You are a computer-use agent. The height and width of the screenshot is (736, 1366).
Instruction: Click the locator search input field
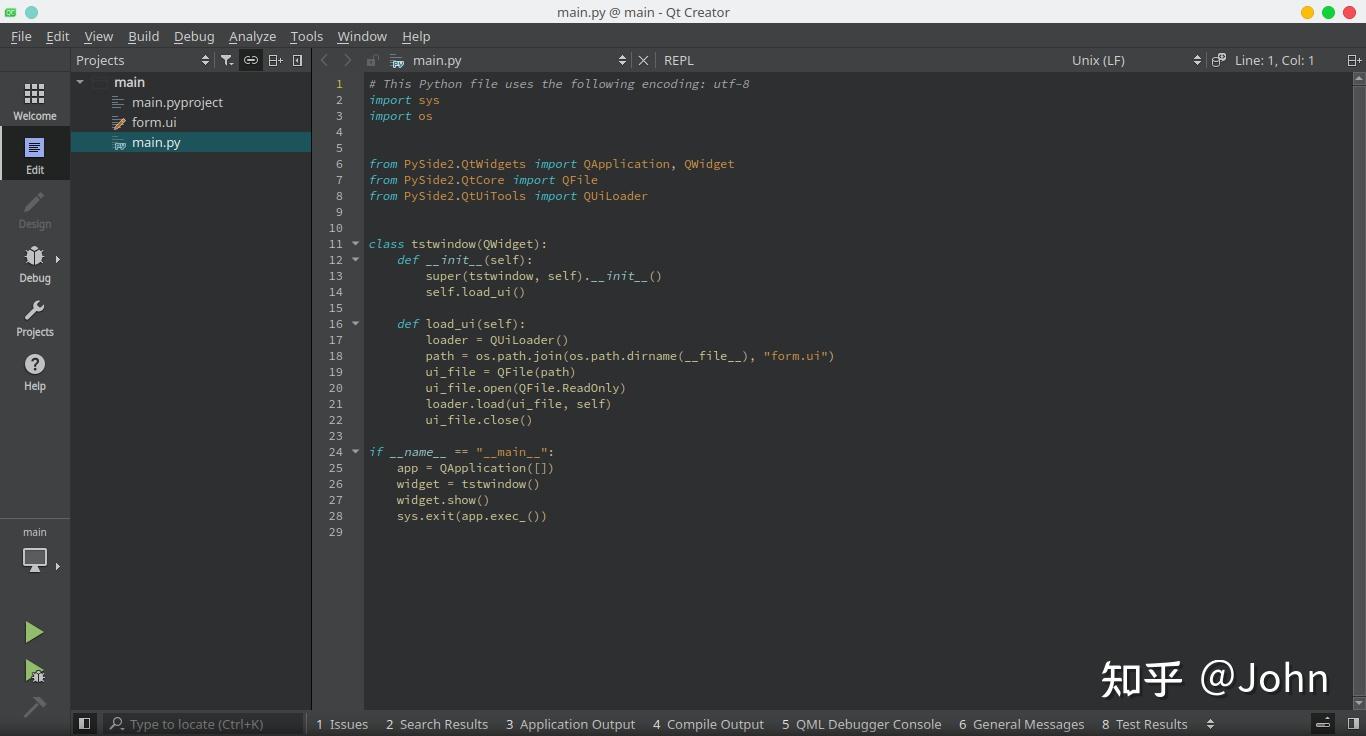tap(205, 724)
